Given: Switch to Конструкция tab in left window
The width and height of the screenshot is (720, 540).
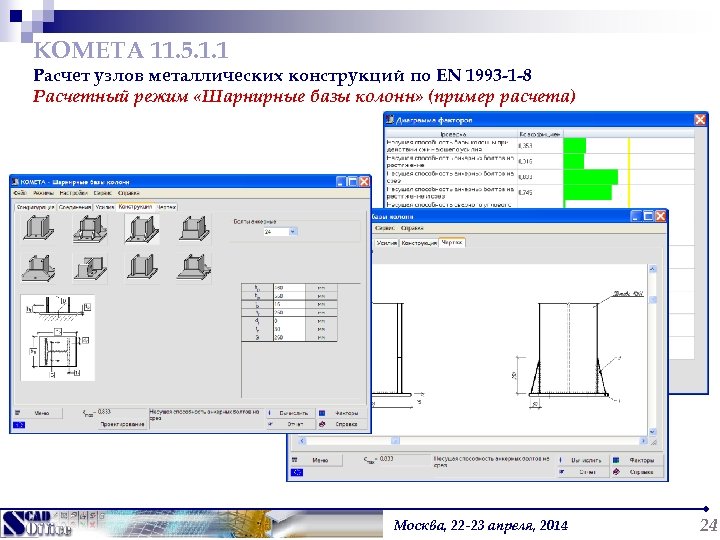Looking at the screenshot, I should pos(135,207).
